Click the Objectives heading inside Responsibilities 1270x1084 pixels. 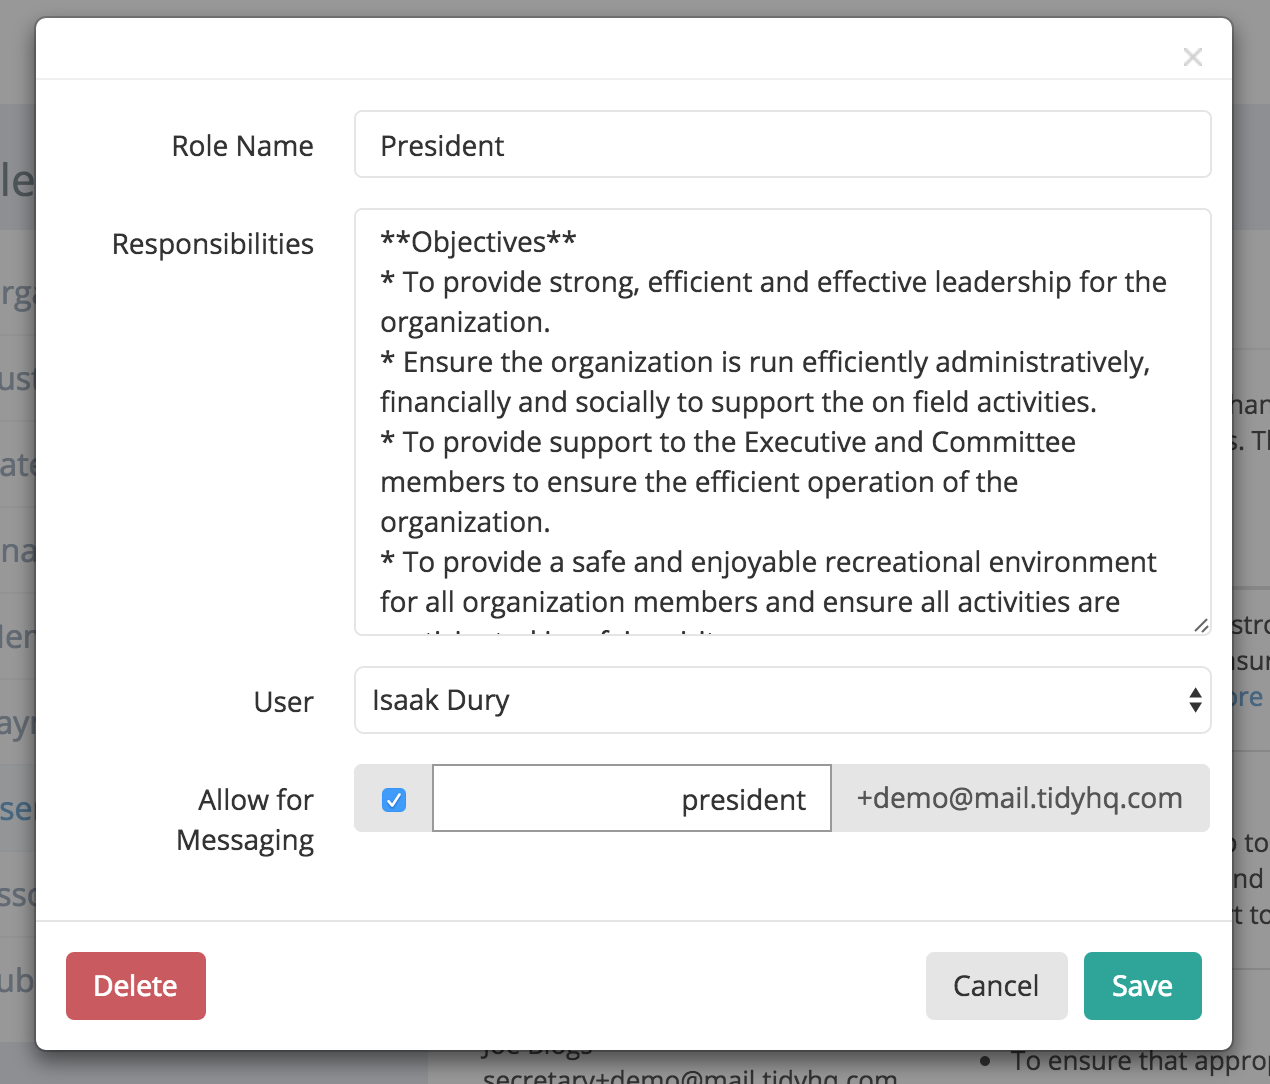477,241
